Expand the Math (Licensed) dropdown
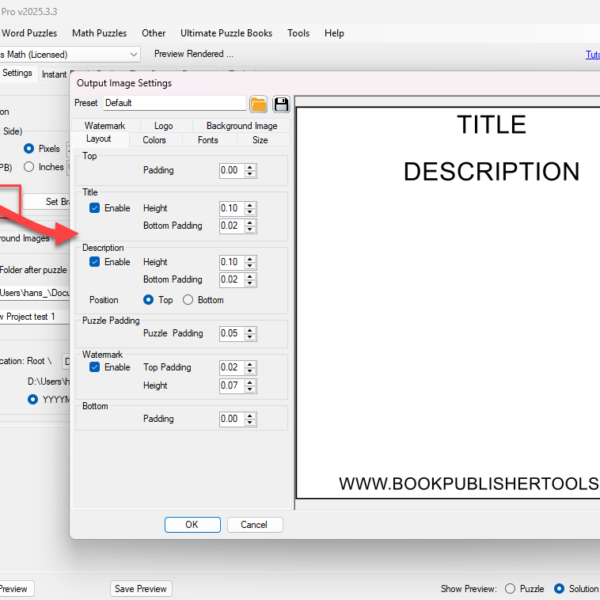This screenshot has height=600, width=600. click(134, 54)
